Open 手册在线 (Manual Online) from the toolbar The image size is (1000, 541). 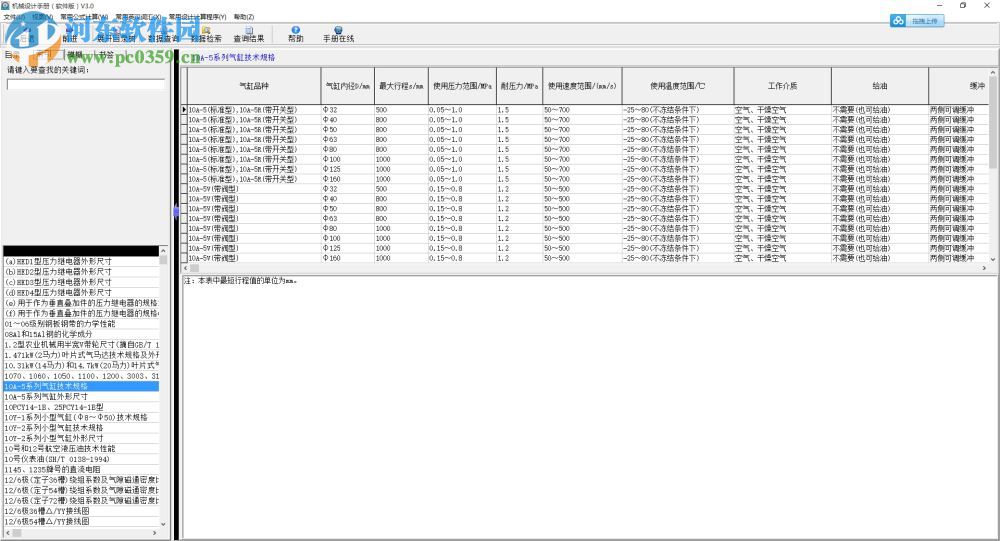(338, 33)
